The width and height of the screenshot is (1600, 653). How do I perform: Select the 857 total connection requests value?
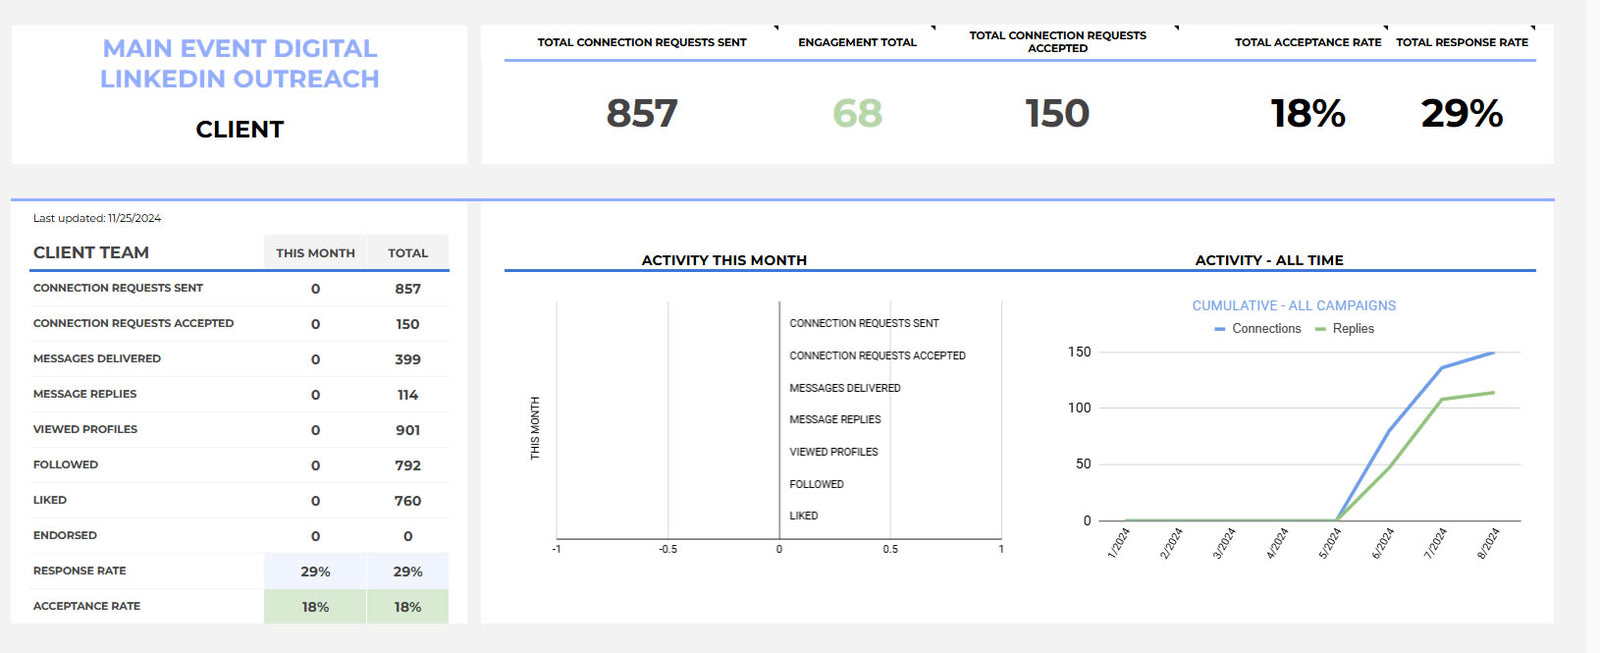pyautogui.click(x=642, y=113)
